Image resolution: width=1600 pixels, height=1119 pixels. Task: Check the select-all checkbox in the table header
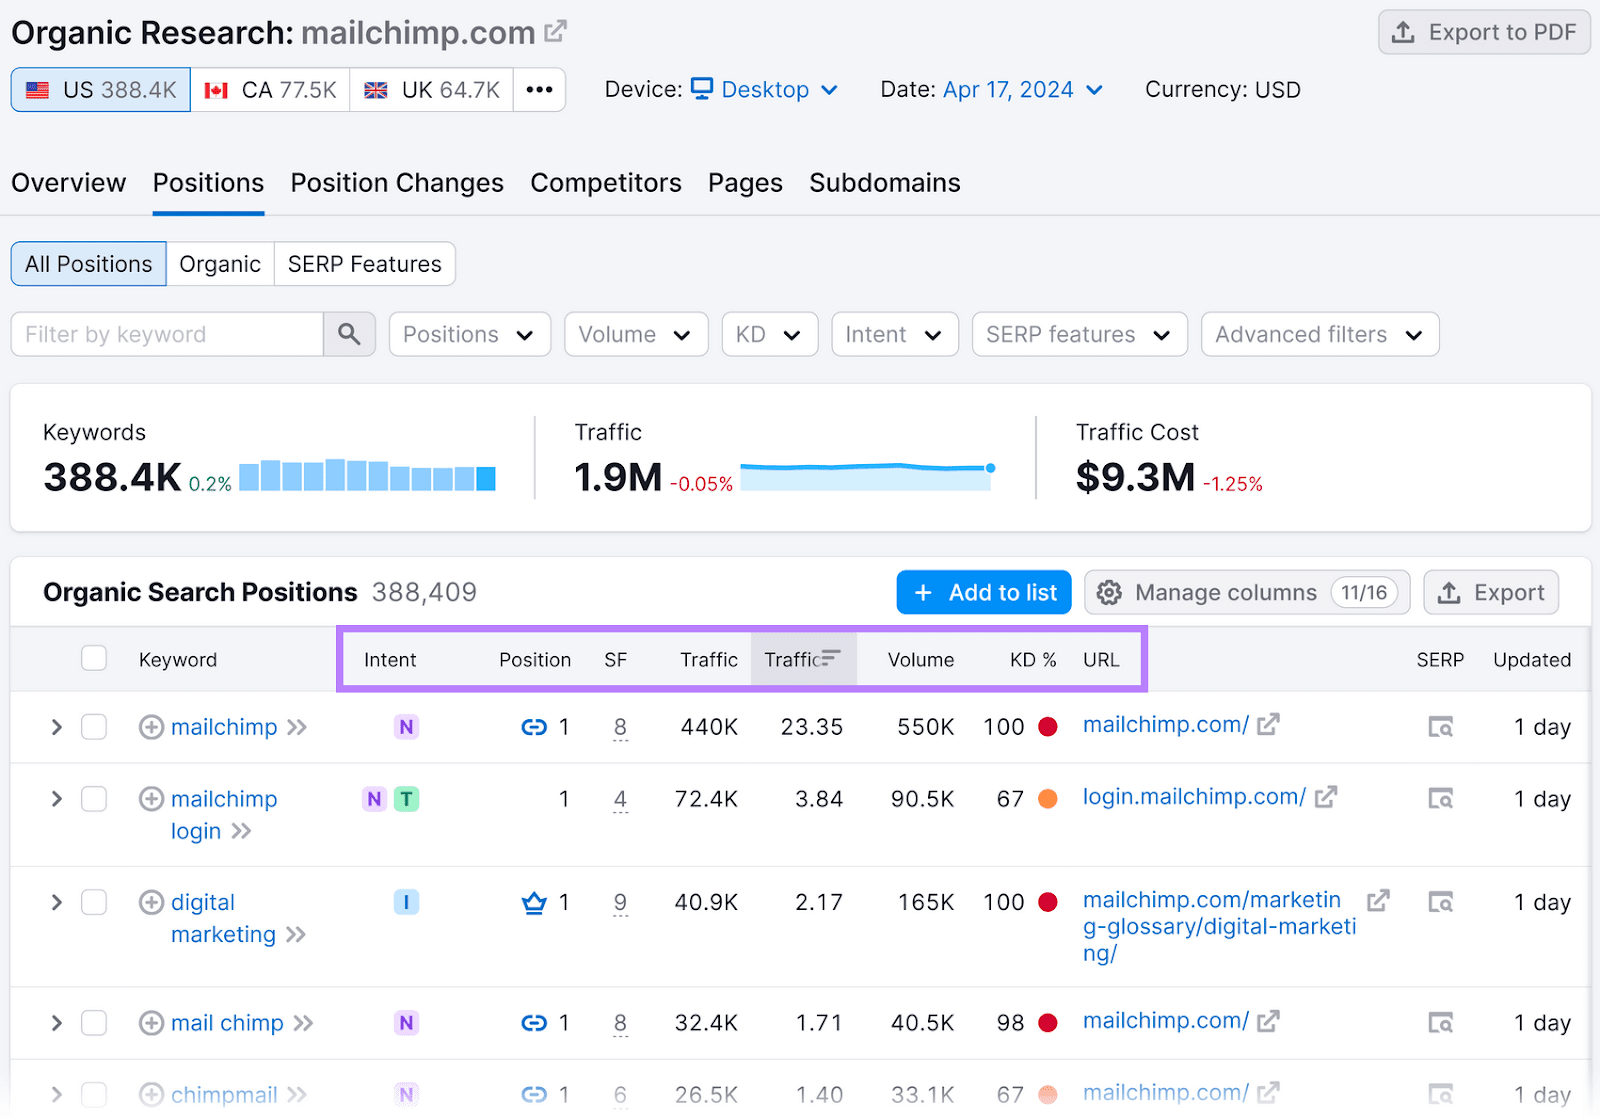pyautogui.click(x=94, y=658)
